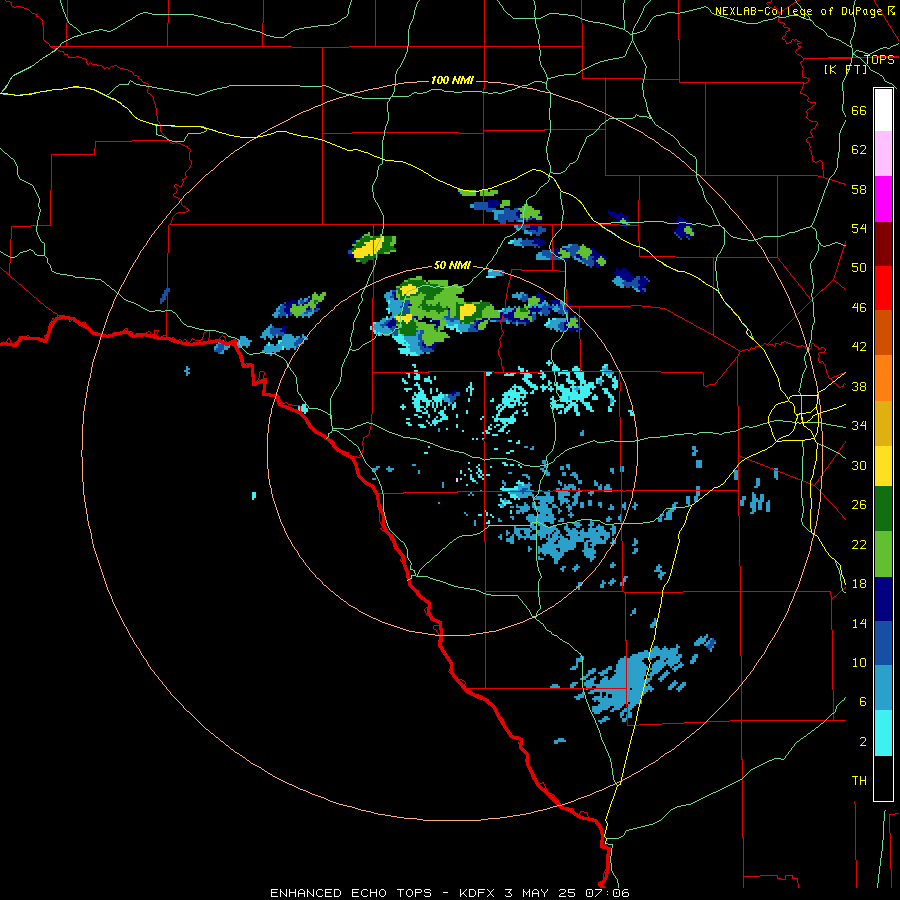Pick the navy blue legend swatch
900x900 pixels.
883,599
